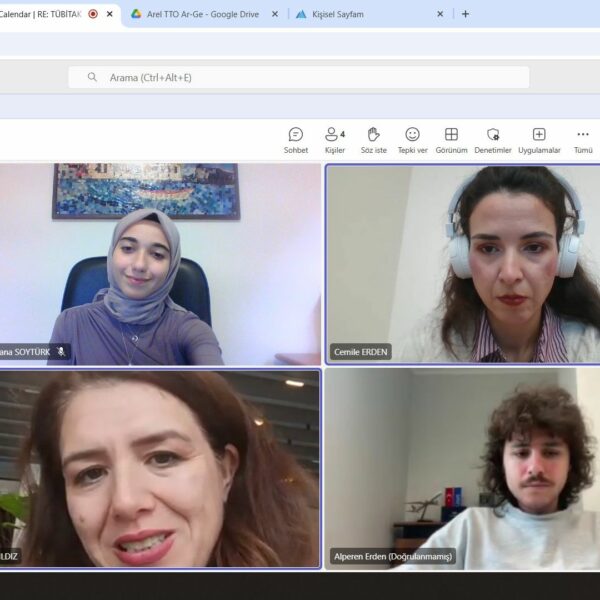600x600 pixels.
Task: Close the Kişisel Sayfam browser tab
Action: [440, 14]
